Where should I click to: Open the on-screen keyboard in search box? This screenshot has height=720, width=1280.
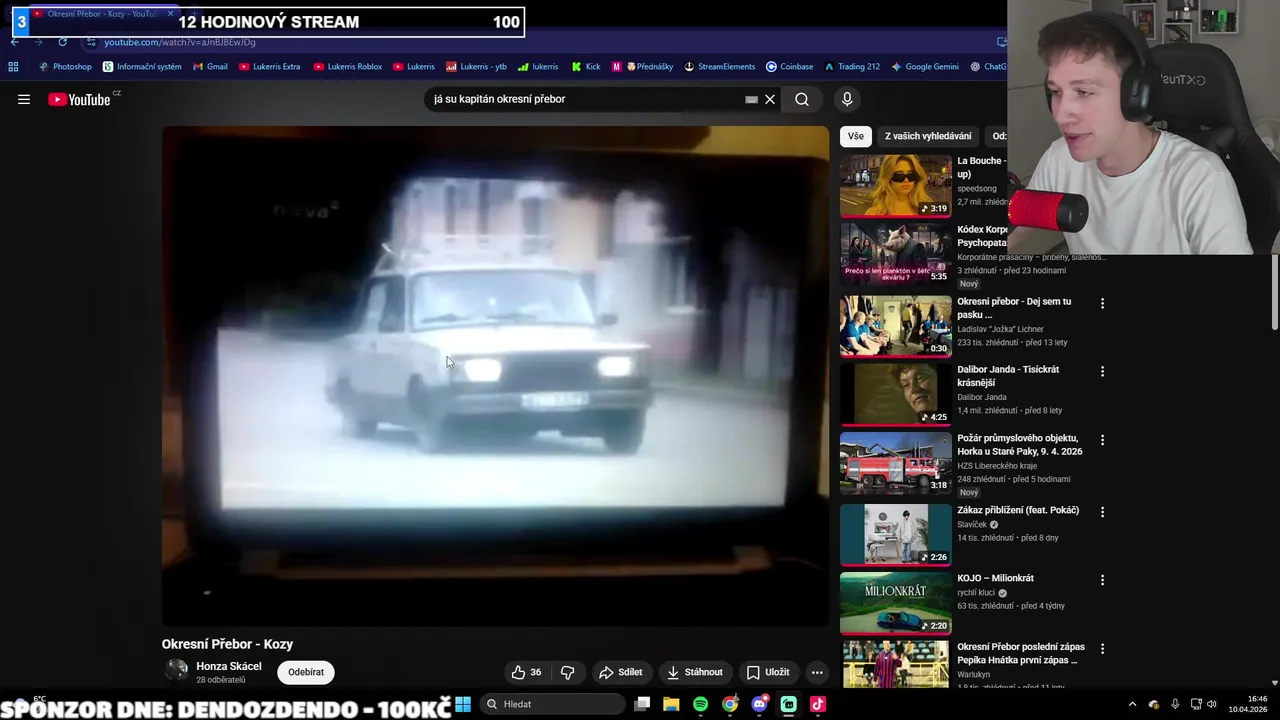pos(751,99)
